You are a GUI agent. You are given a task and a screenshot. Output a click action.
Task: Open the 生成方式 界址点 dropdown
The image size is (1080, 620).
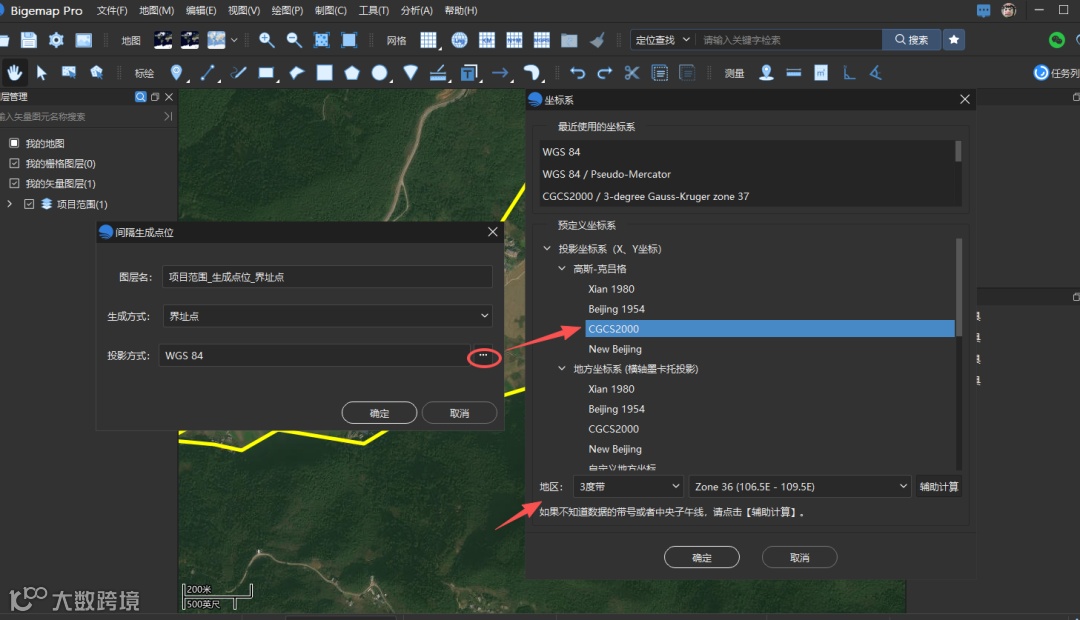328,316
